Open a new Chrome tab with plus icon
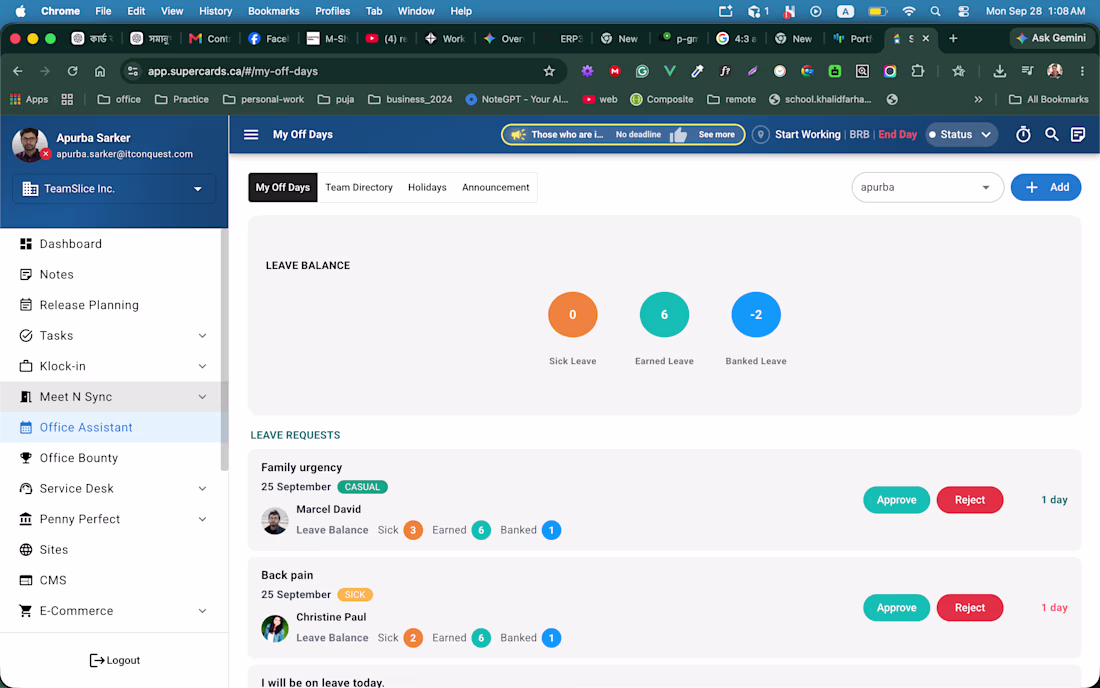The width and height of the screenshot is (1100, 688). coord(953,39)
